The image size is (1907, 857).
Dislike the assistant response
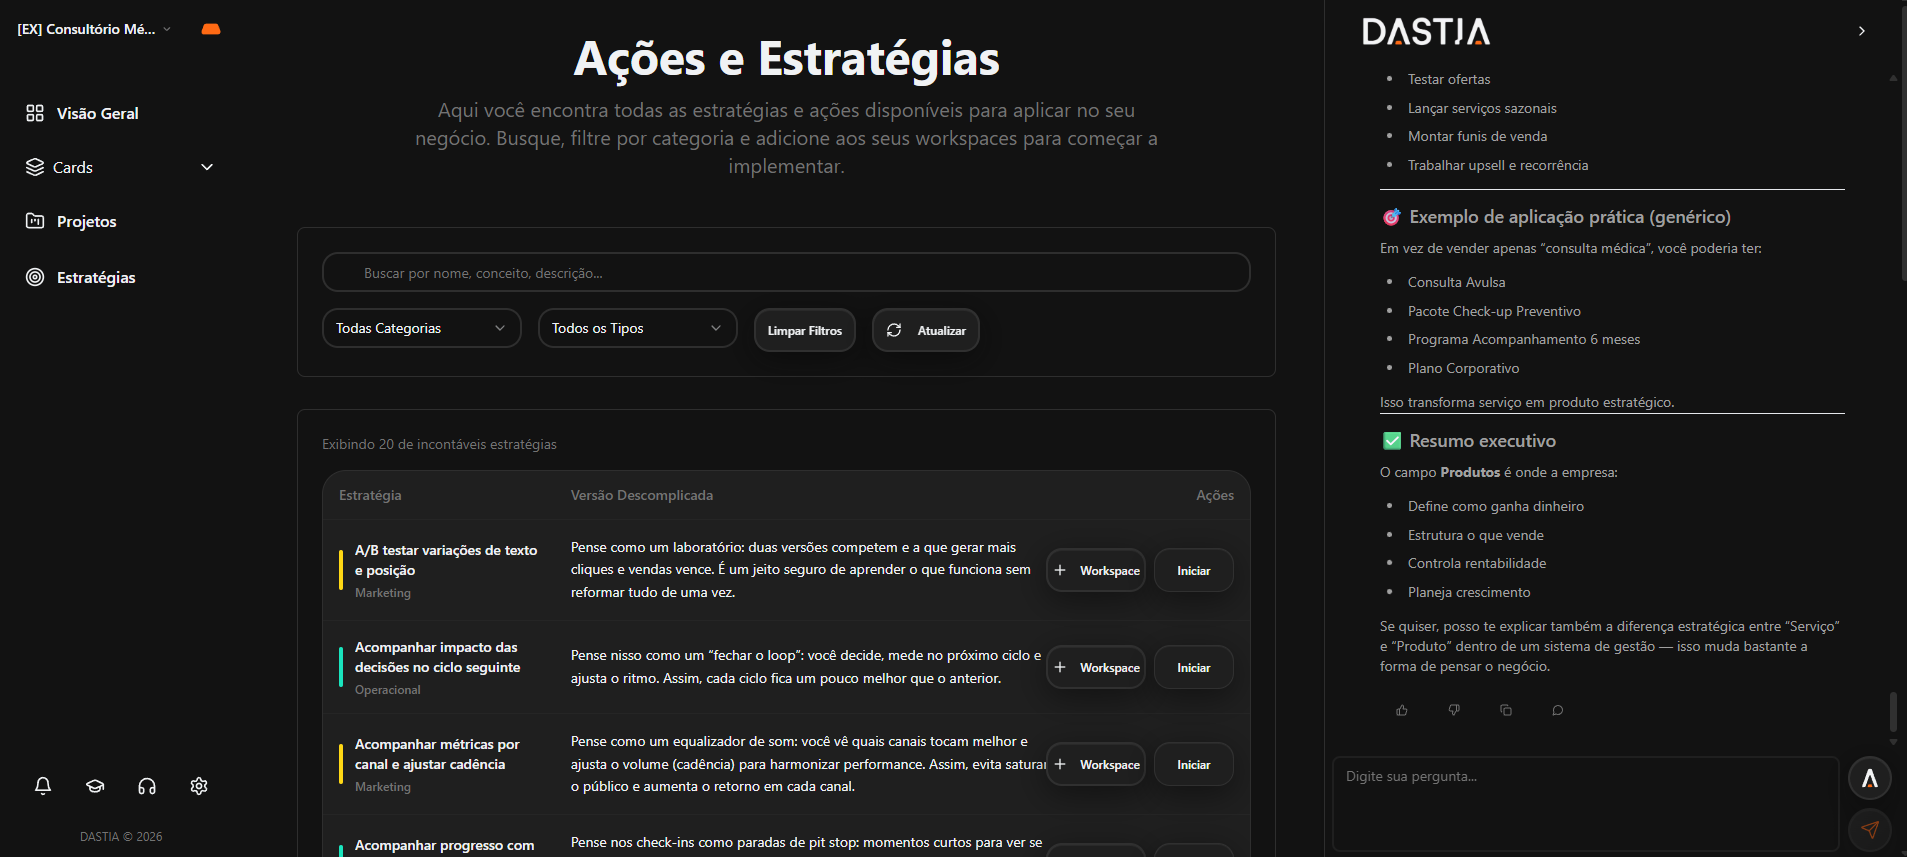coord(1454,710)
